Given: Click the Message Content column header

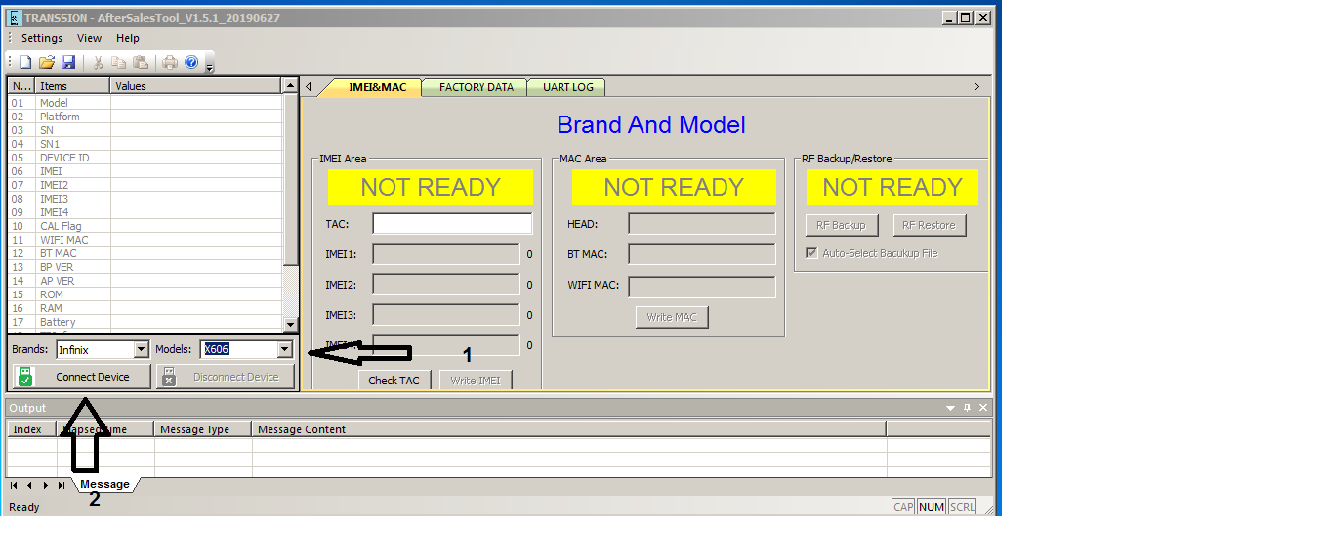Looking at the screenshot, I should pos(569,429).
